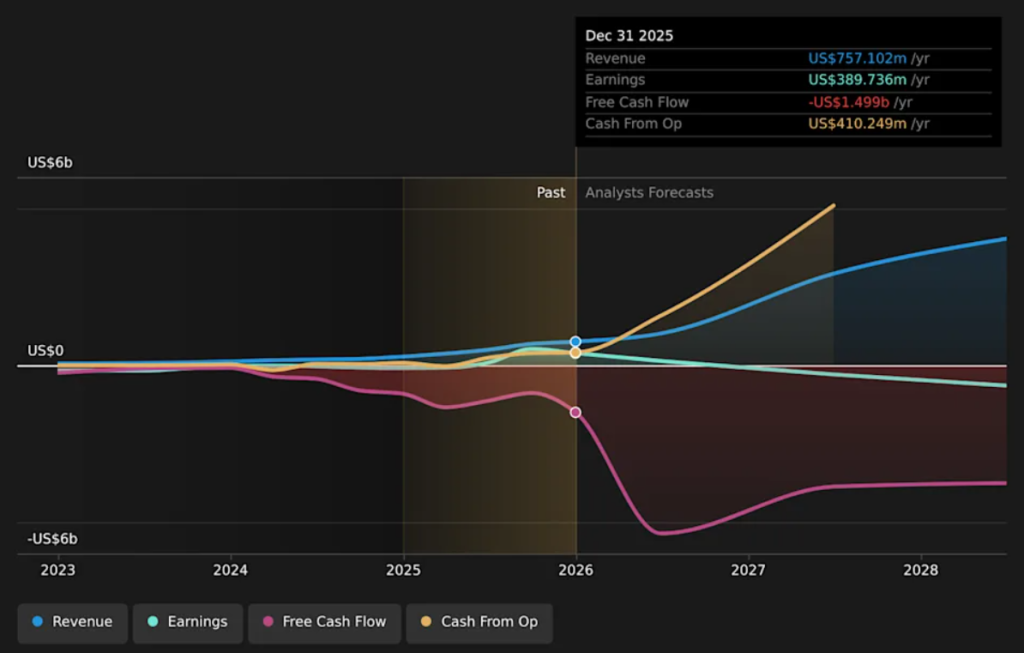Toggle the Revenue series visibility
Image resolution: width=1024 pixels, height=653 pixels.
pyautogui.click(x=72, y=623)
